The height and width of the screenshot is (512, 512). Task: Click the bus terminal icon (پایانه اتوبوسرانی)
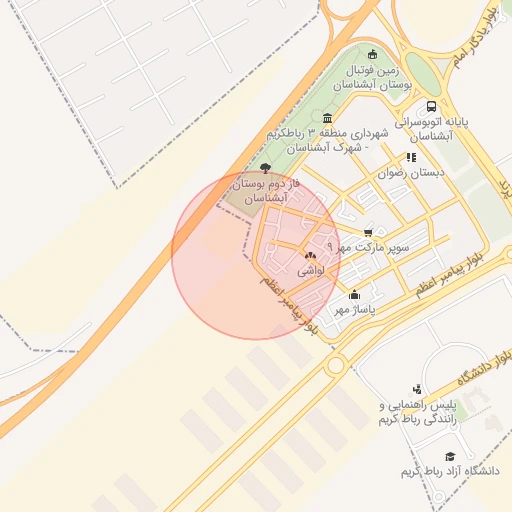[x=431, y=107]
